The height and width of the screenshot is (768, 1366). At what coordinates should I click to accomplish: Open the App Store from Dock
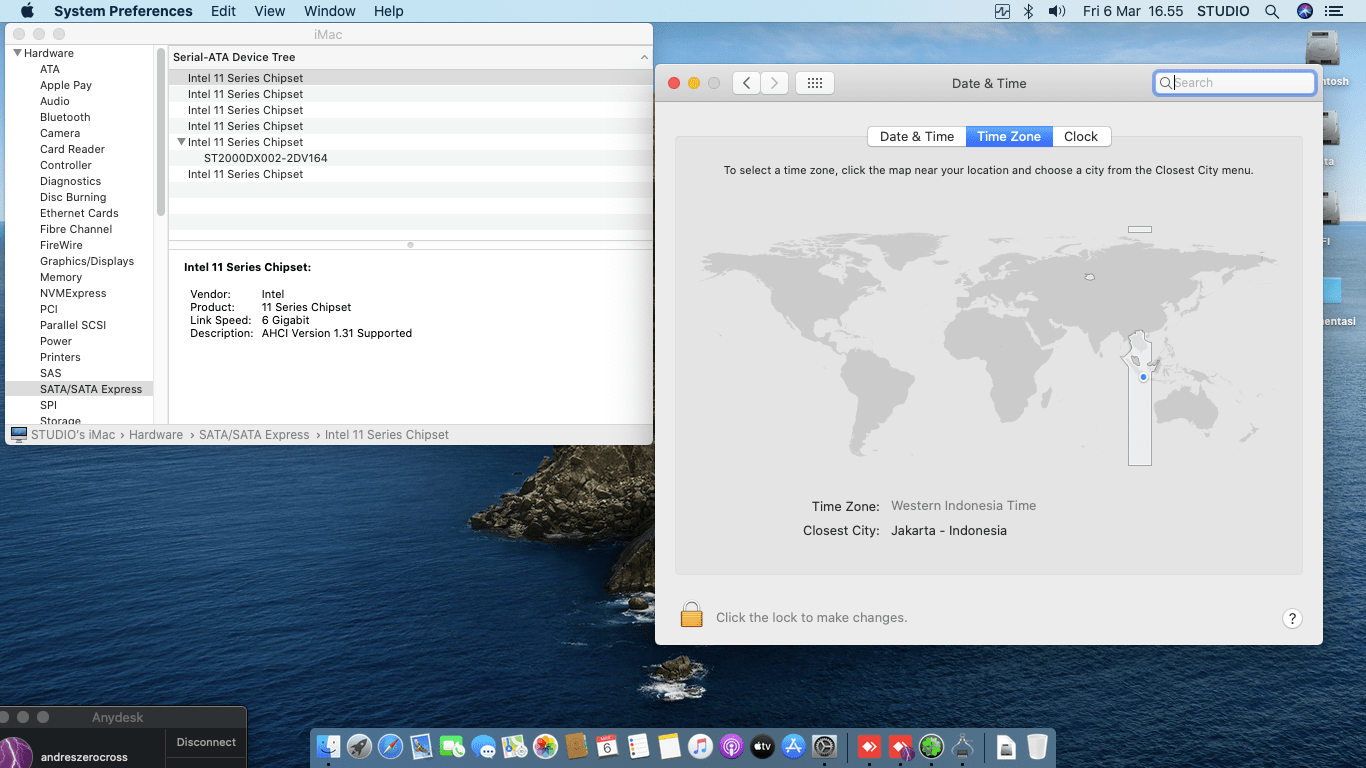coord(793,746)
